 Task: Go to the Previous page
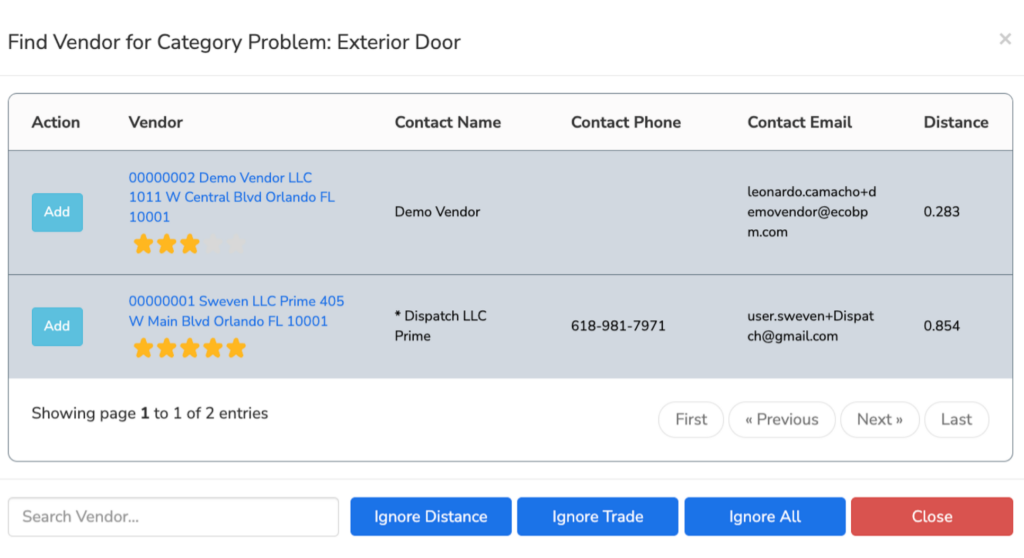point(782,419)
